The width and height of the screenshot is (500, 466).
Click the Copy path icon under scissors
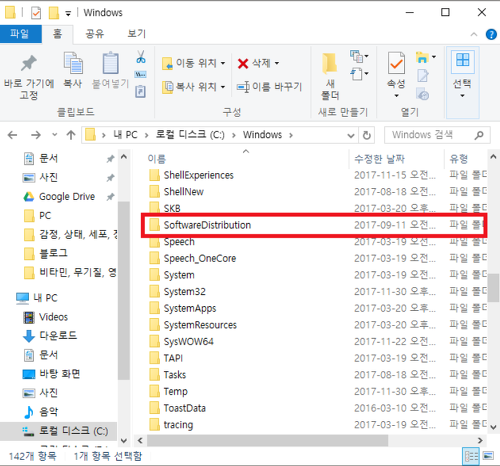140,75
